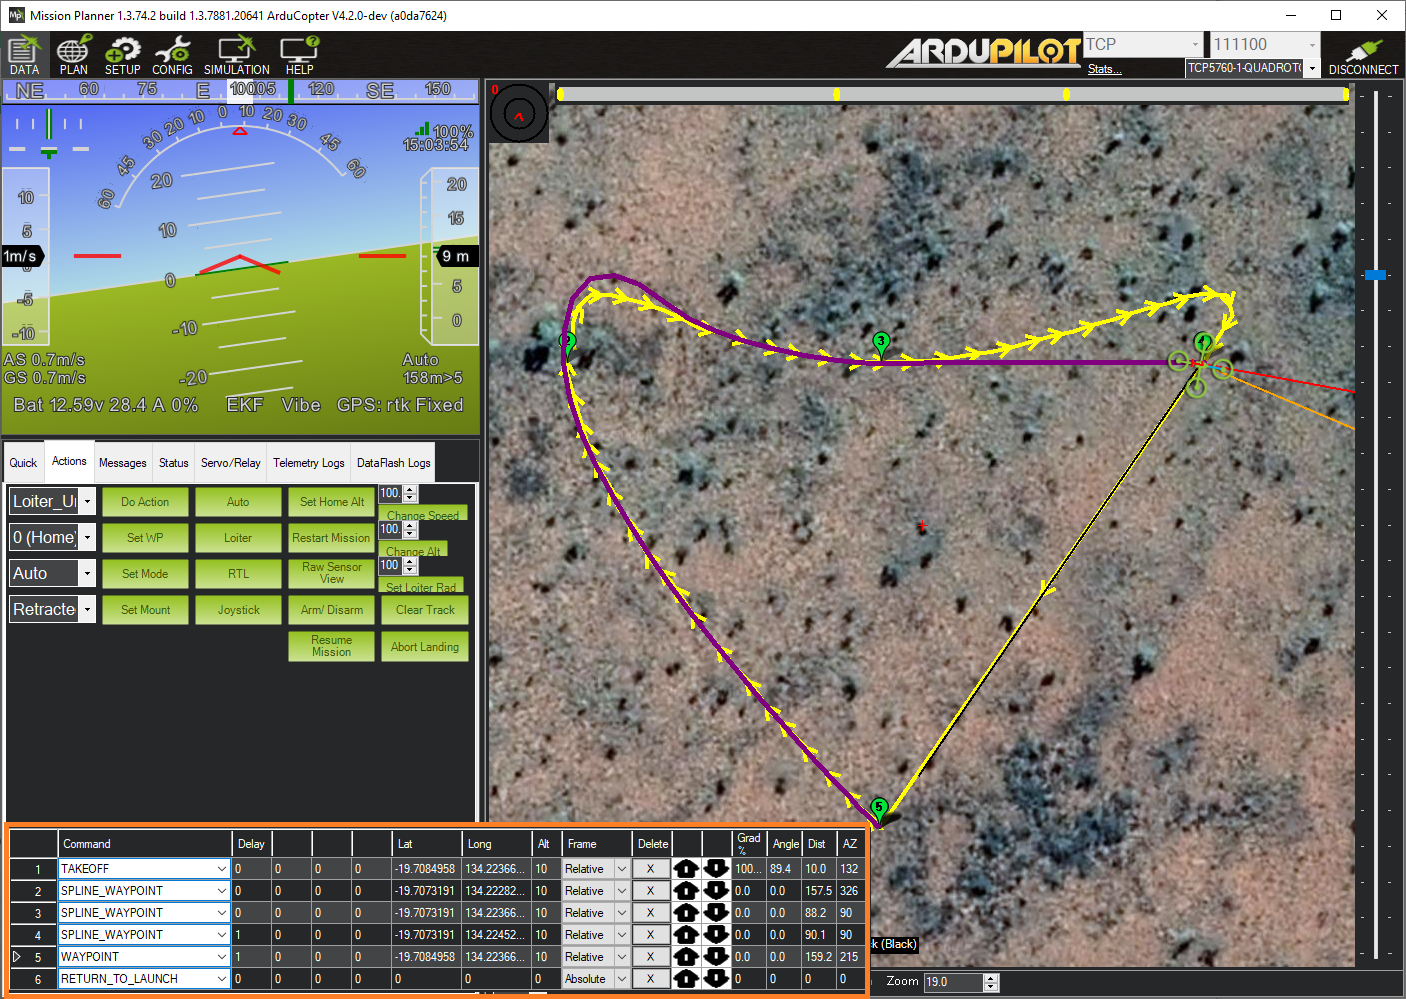Open the DataFlash Logs tab
The height and width of the screenshot is (999, 1406).
pos(393,461)
